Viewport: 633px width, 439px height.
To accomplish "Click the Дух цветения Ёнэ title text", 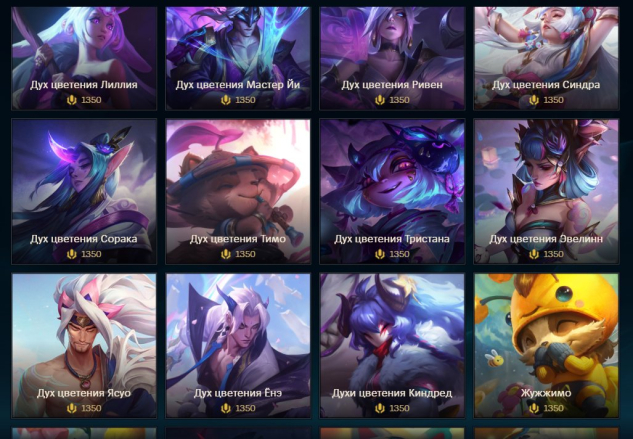I will pos(238,393).
